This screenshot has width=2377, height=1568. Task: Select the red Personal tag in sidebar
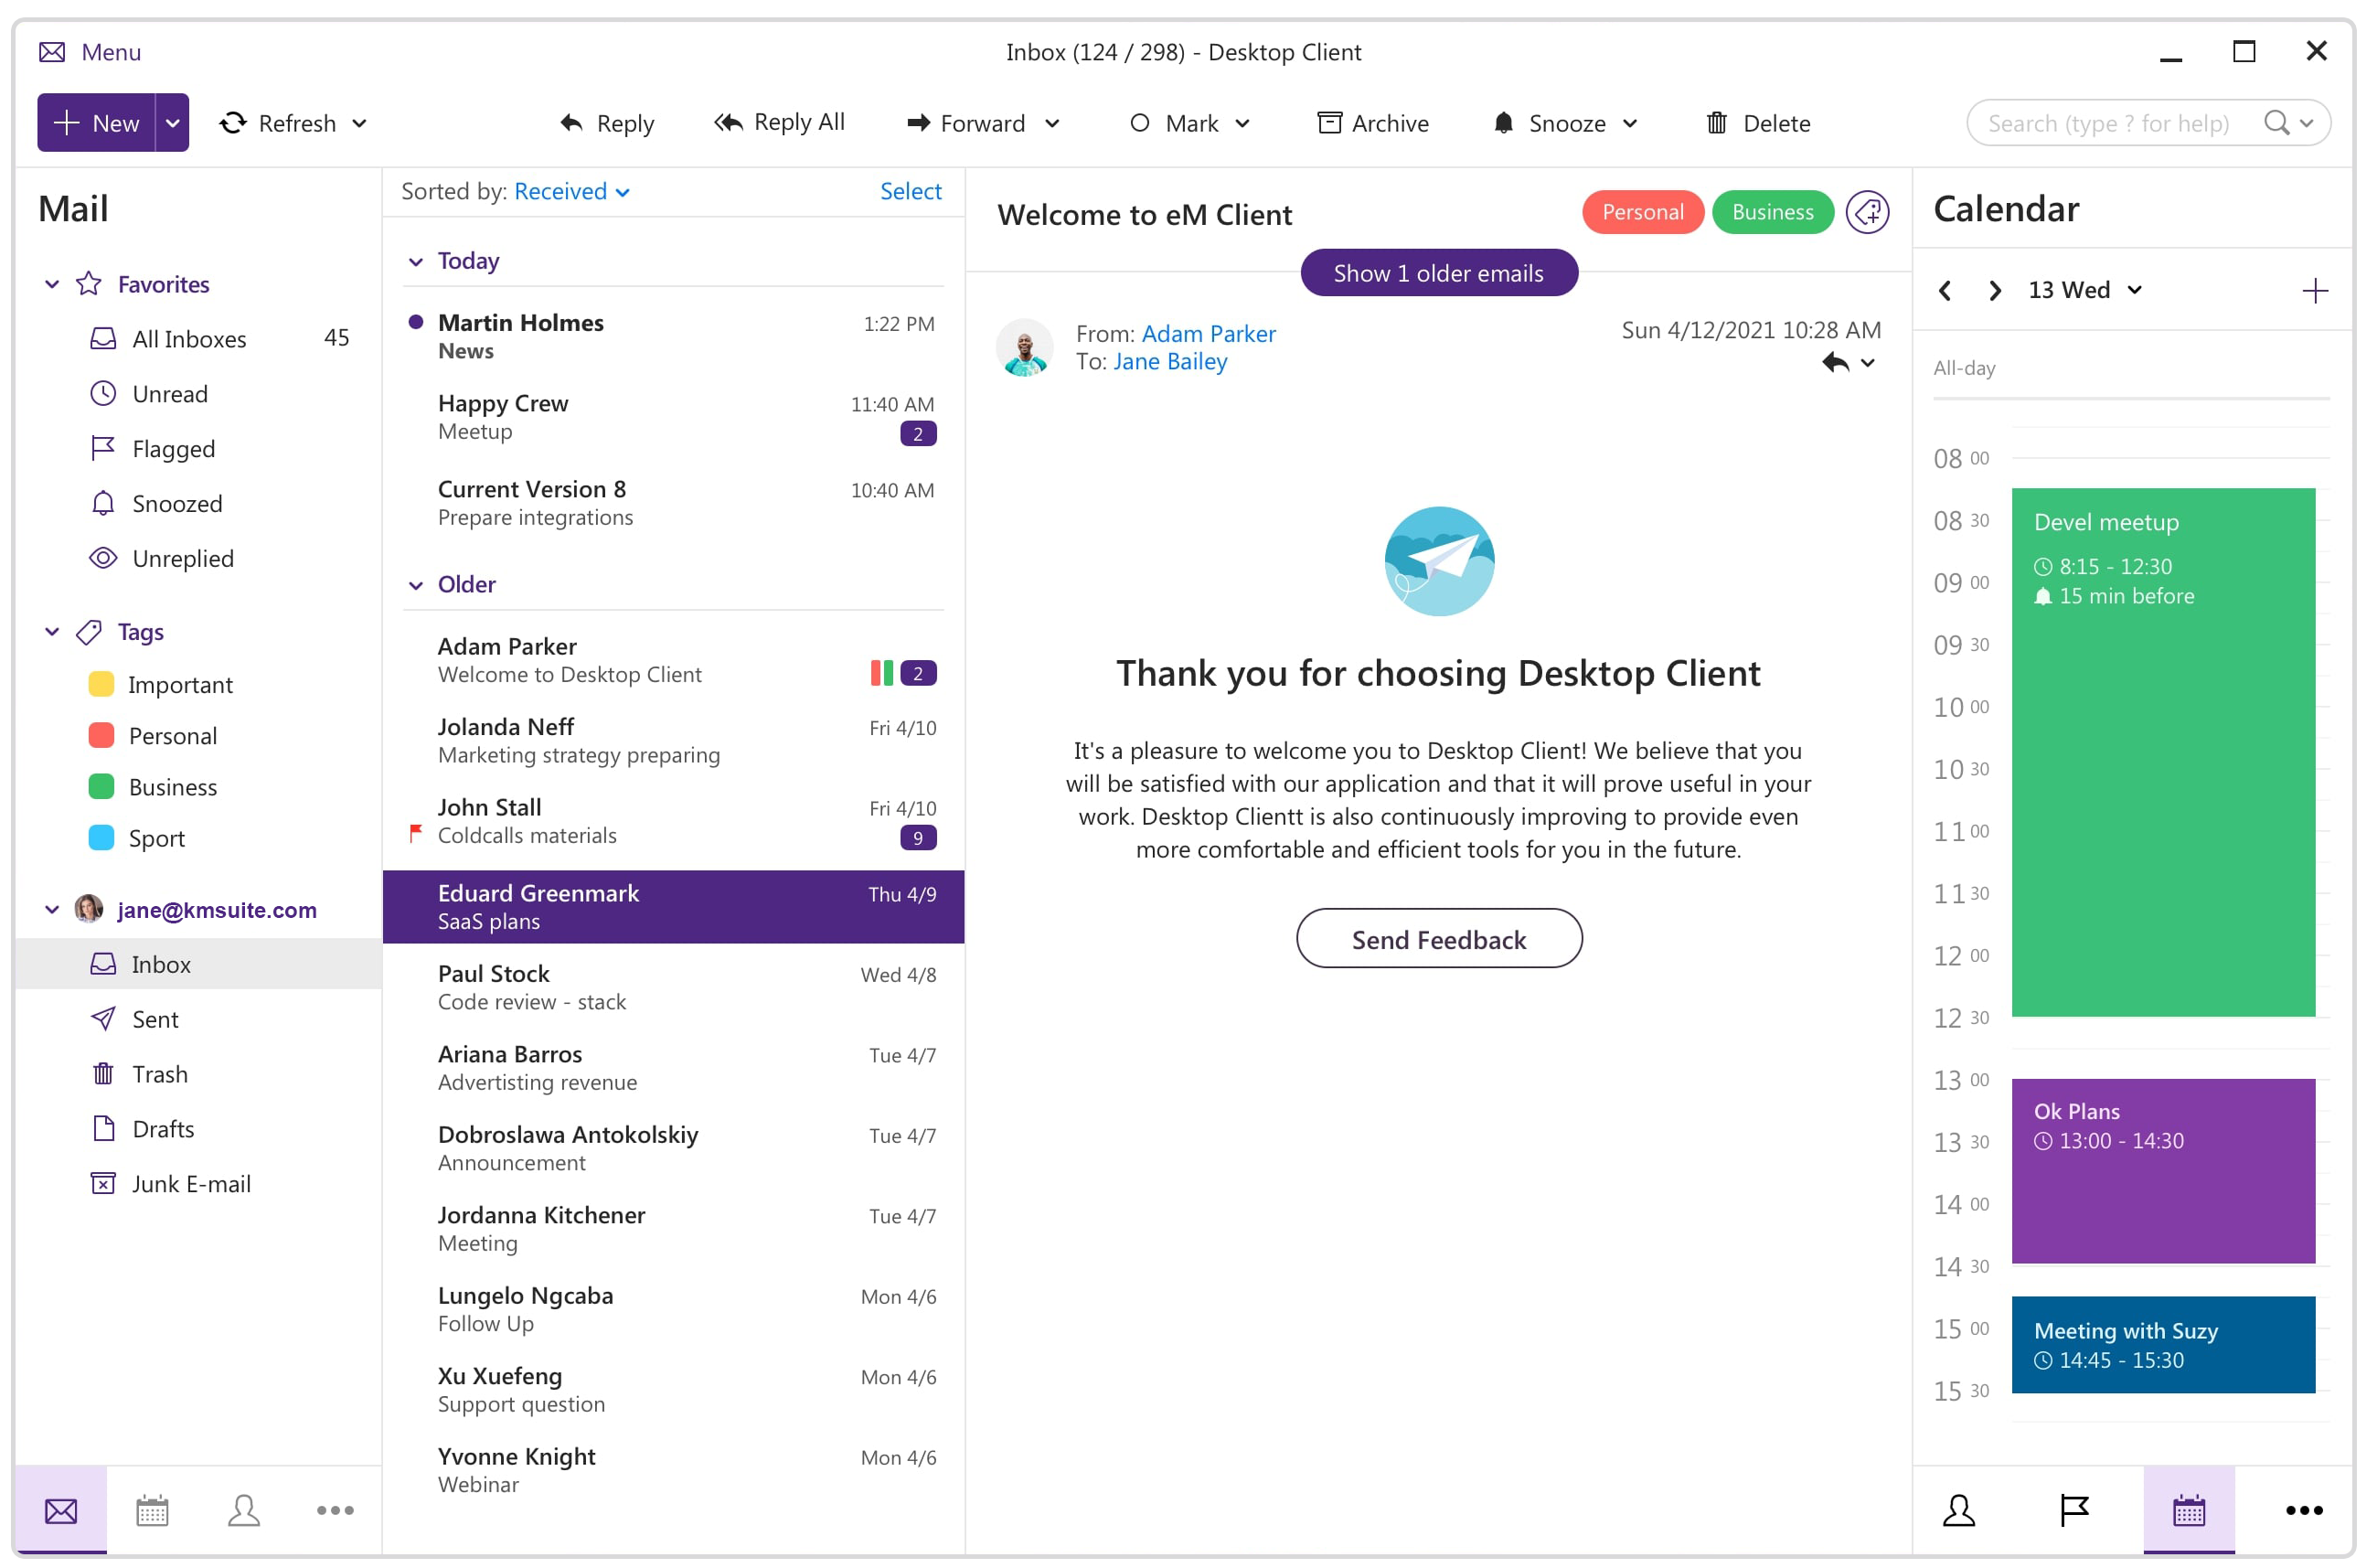152,736
